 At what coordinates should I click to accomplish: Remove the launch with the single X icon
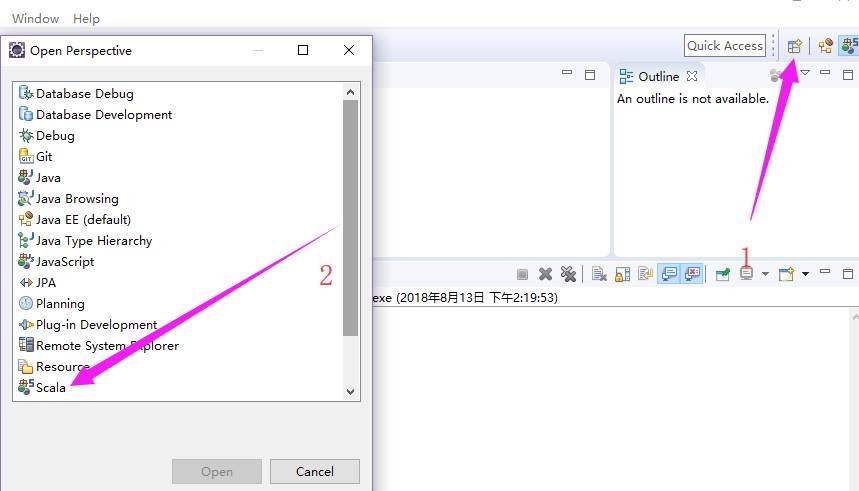click(546, 274)
